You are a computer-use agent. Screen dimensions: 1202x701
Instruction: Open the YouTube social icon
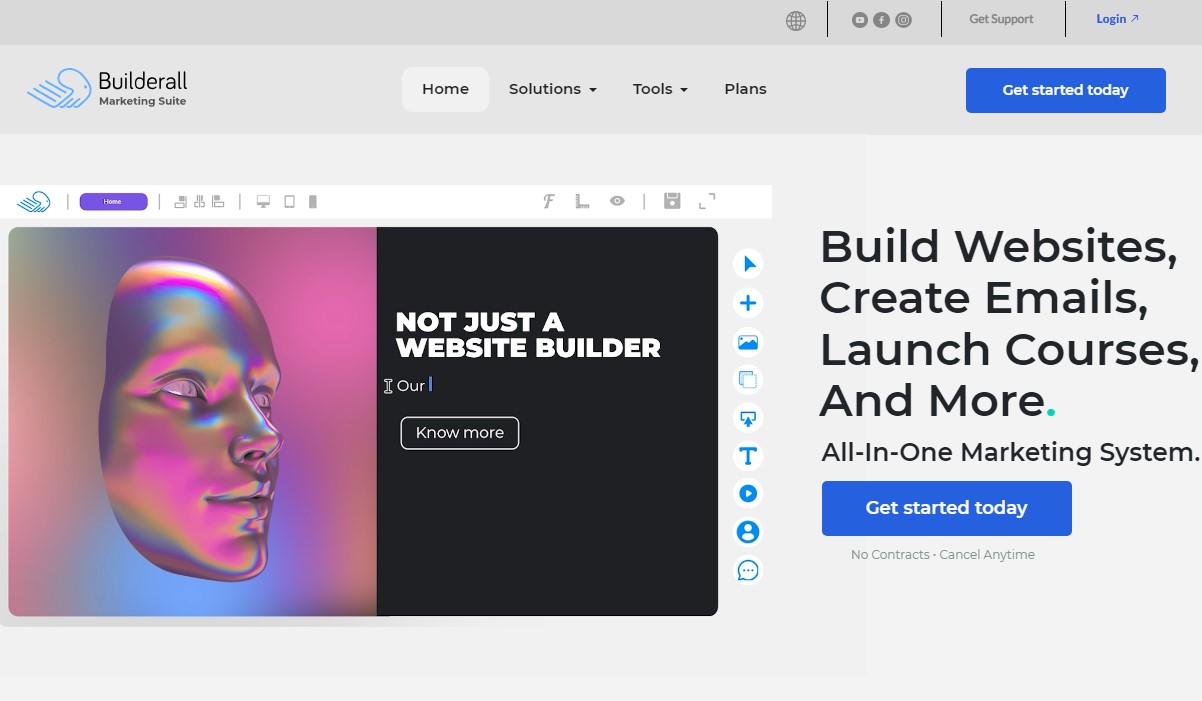(859, 20)
